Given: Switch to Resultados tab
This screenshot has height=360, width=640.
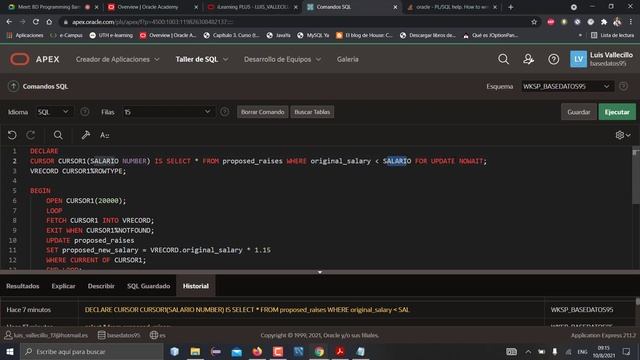Looking at the screenshot, I should 23,286.
